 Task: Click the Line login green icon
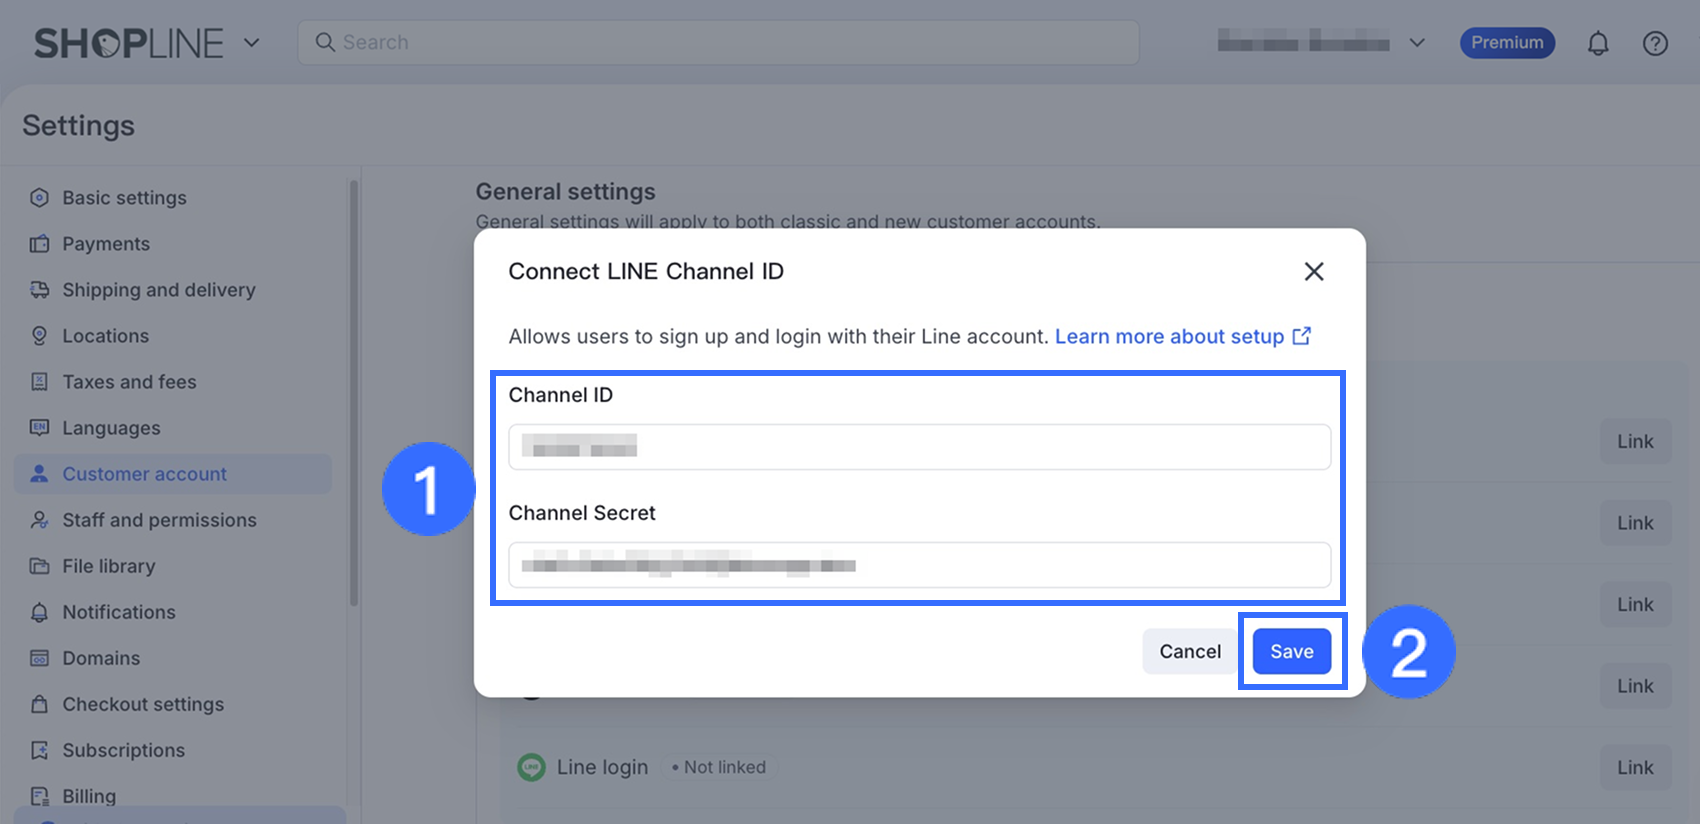coord(531,767)
